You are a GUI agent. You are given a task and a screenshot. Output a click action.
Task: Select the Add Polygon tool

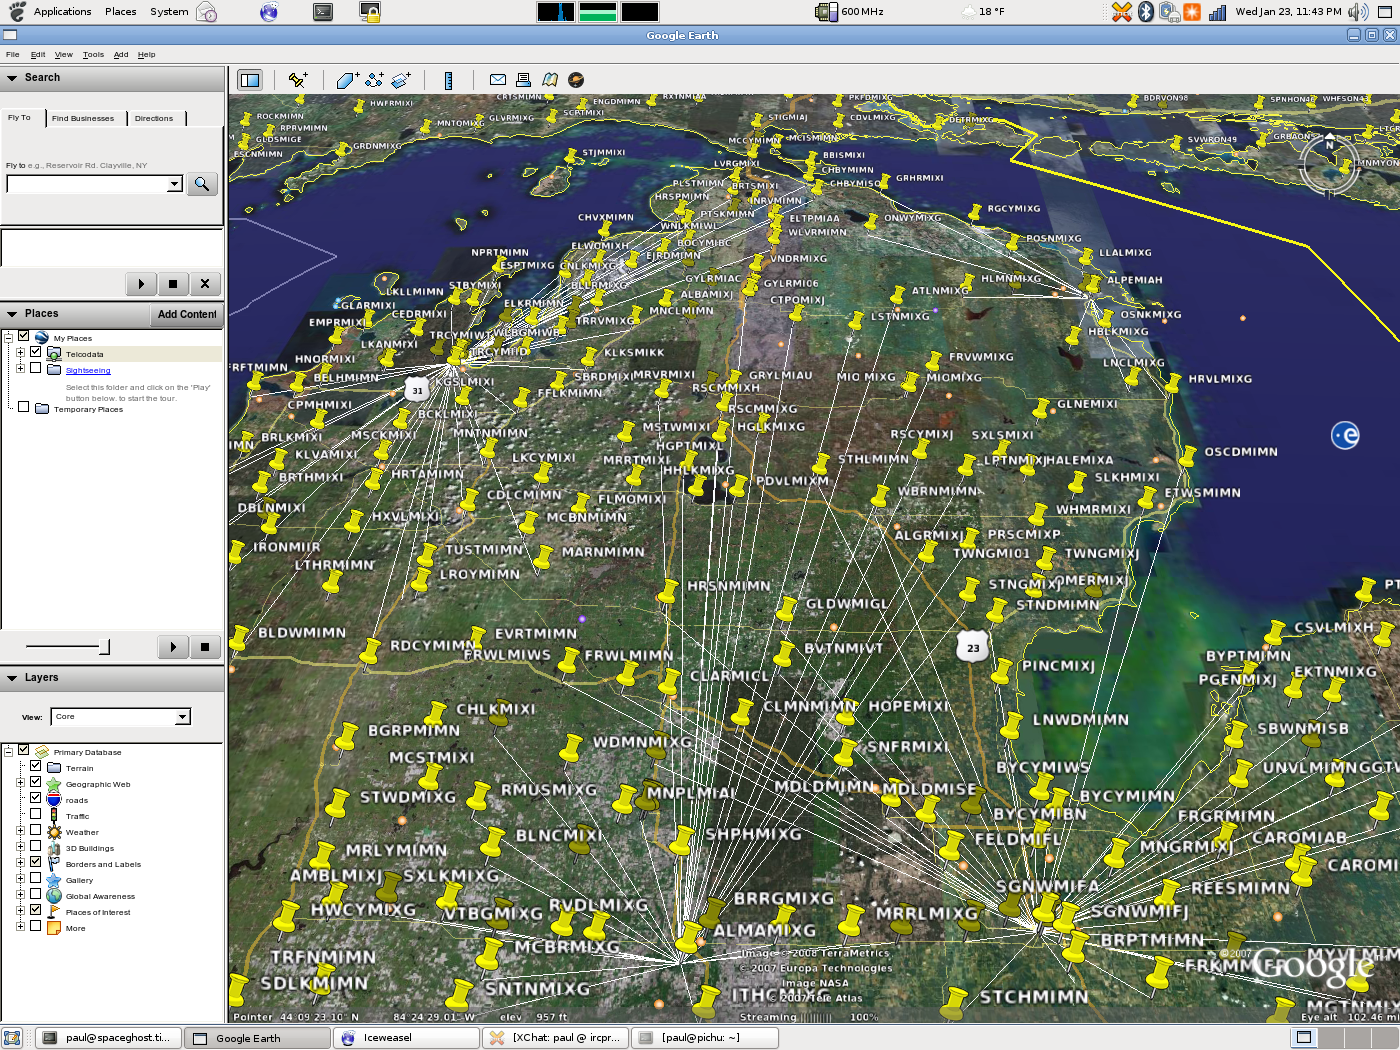click(347, 80)
